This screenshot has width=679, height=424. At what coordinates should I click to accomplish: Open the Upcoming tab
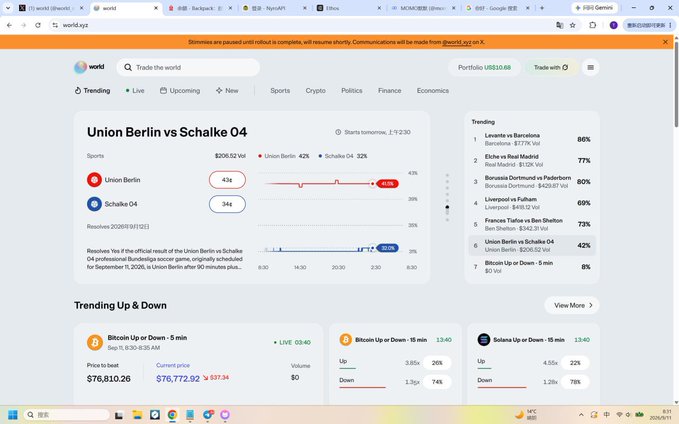tap(180, 91)
